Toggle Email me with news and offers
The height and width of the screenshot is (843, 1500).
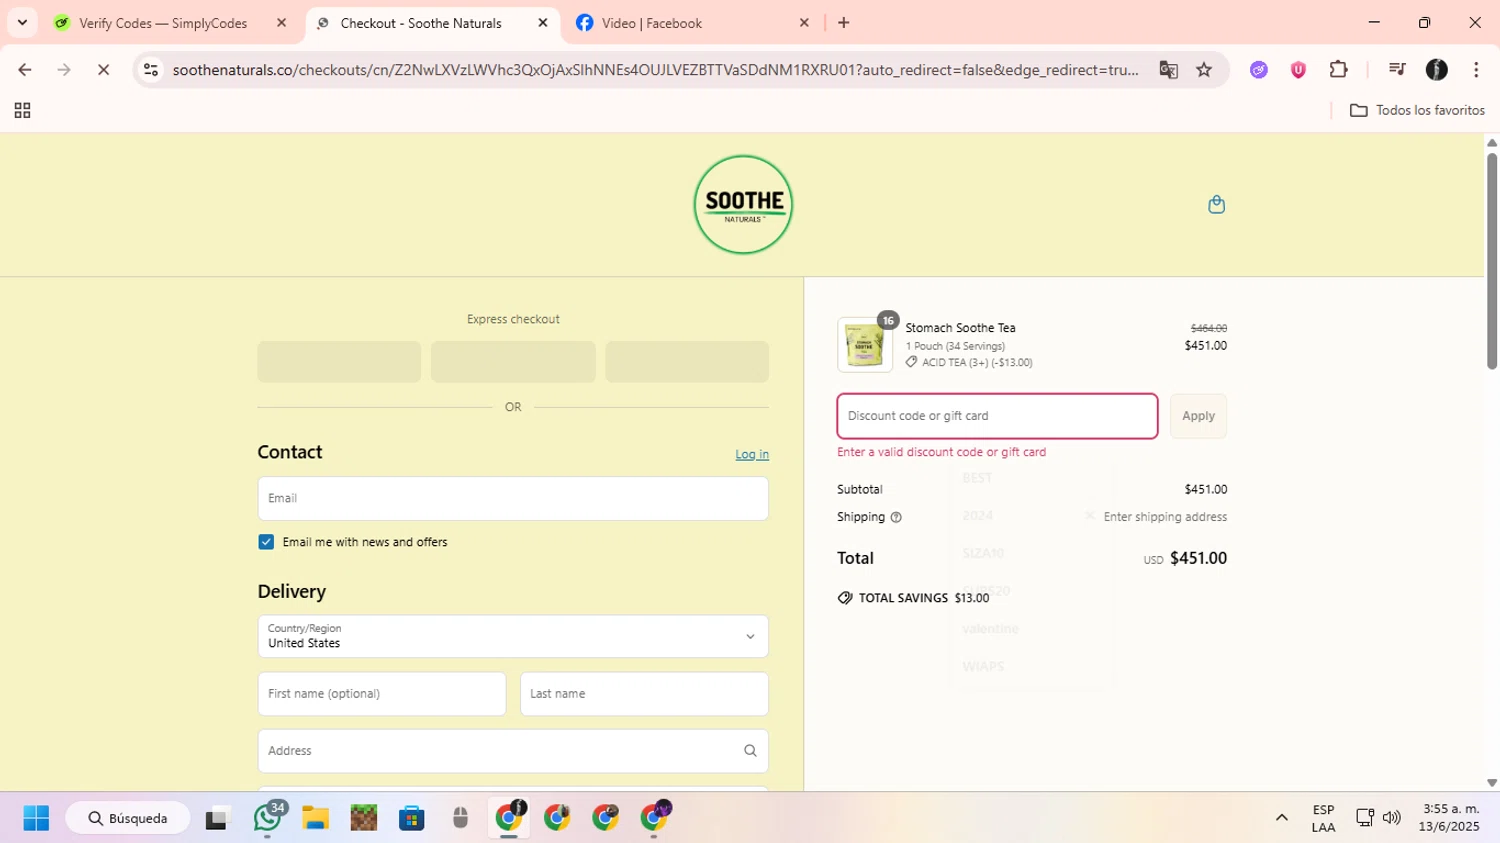tap(266, 542)
